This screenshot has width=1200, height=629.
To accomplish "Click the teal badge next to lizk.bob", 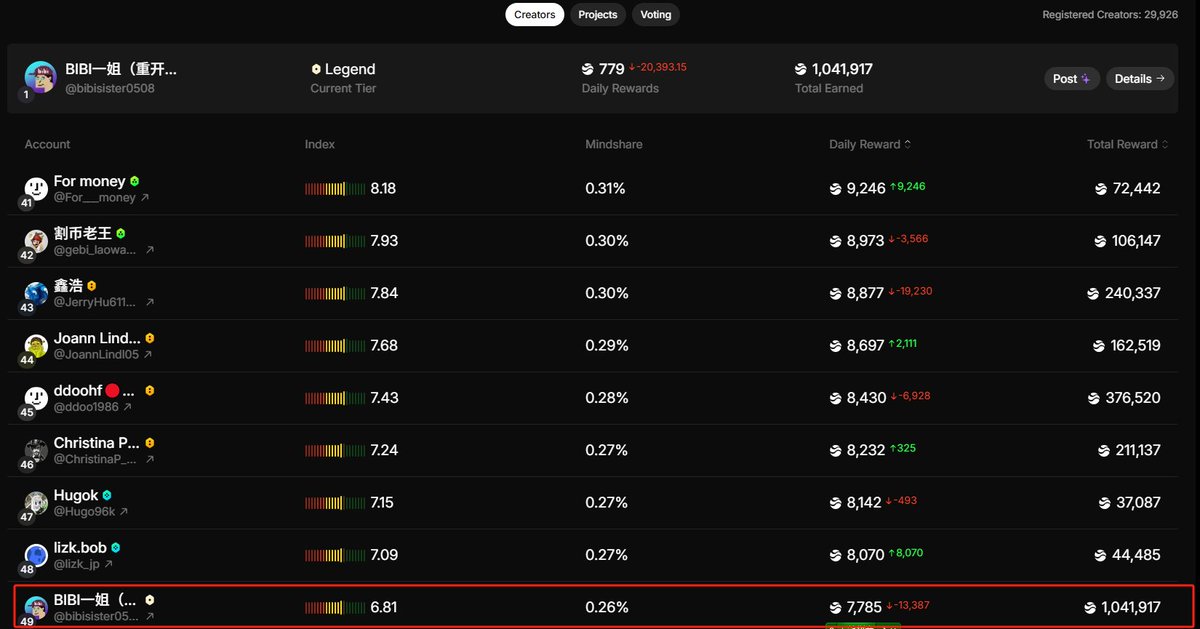I will (x=116, y=548).
